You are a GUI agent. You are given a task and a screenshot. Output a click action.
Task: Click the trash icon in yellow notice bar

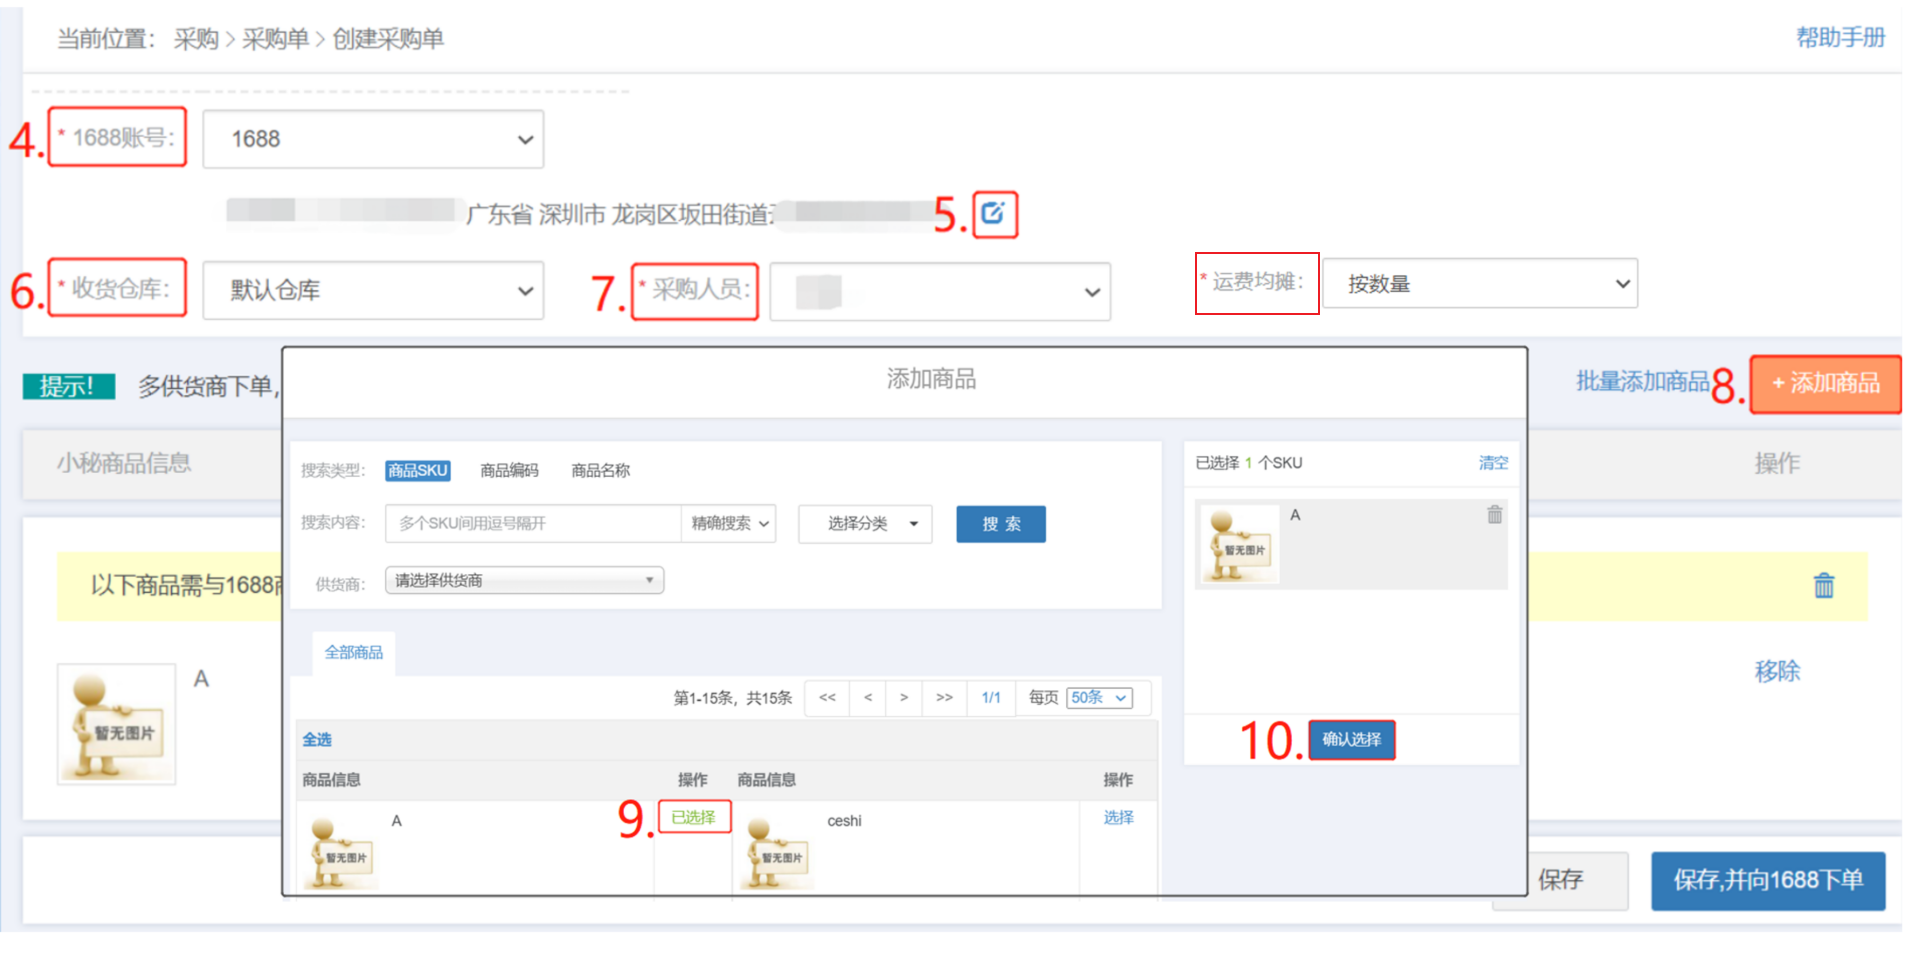tap(1824, 585)
